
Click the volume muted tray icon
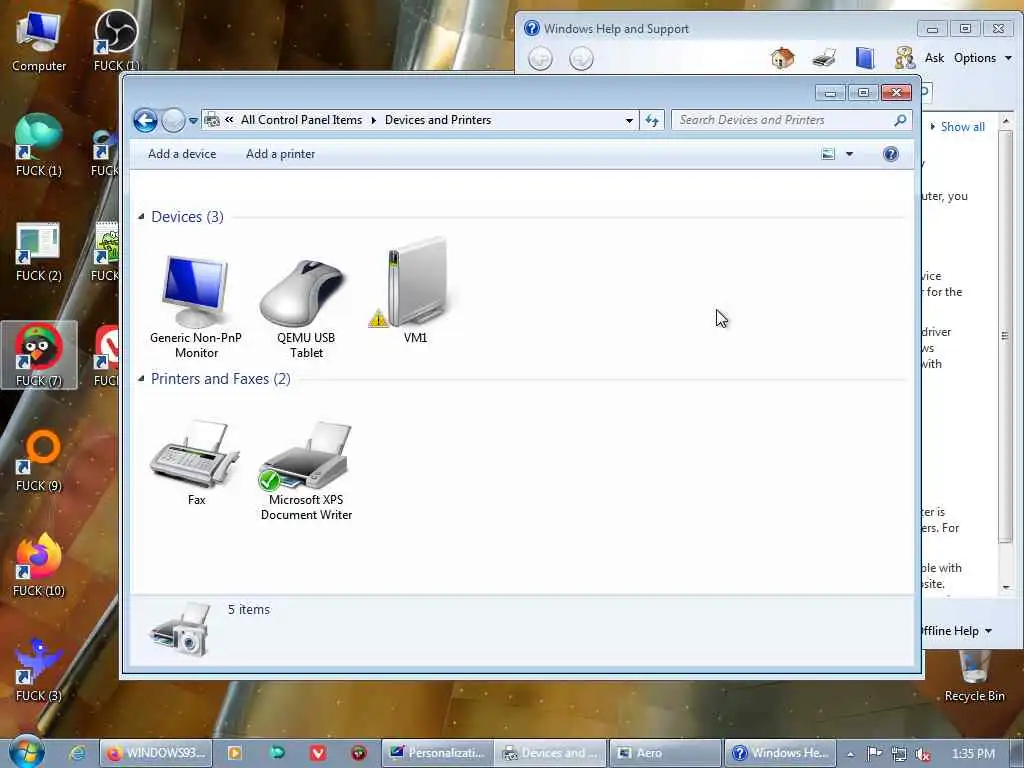(923, 754)
